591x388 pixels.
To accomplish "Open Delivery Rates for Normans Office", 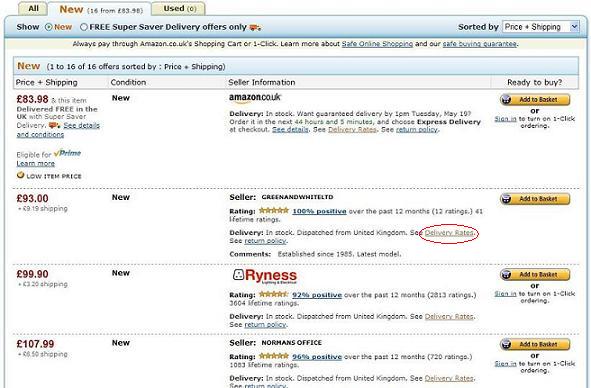I will pyautogui.click(x=449, y=378).
